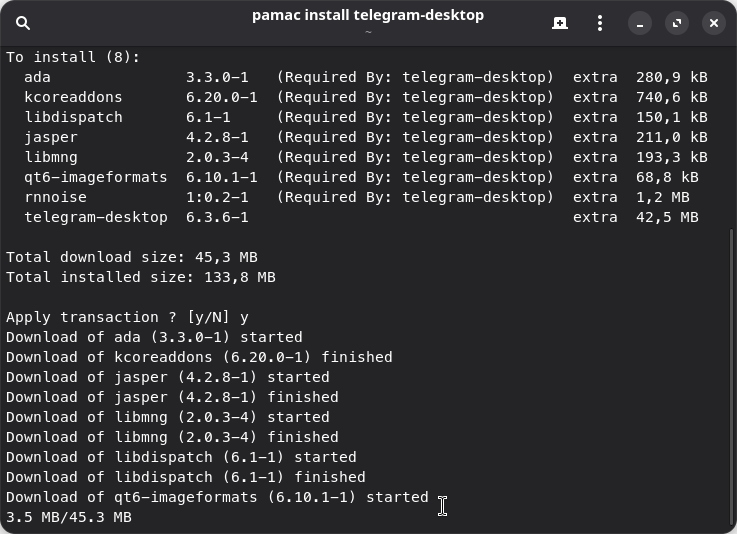Open the three-dot main menu

tap(600, 23)
